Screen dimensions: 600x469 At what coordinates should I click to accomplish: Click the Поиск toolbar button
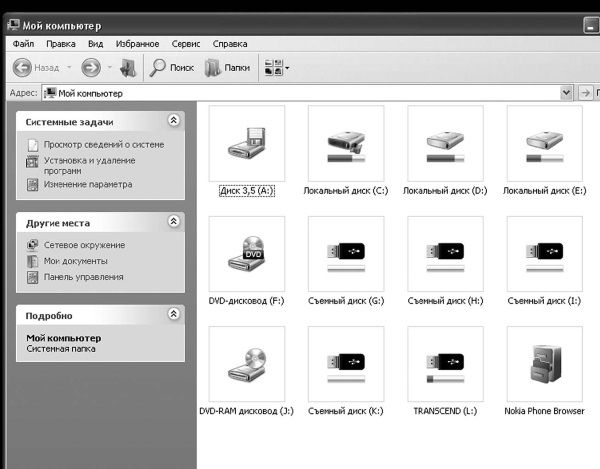tap(172, 68)
